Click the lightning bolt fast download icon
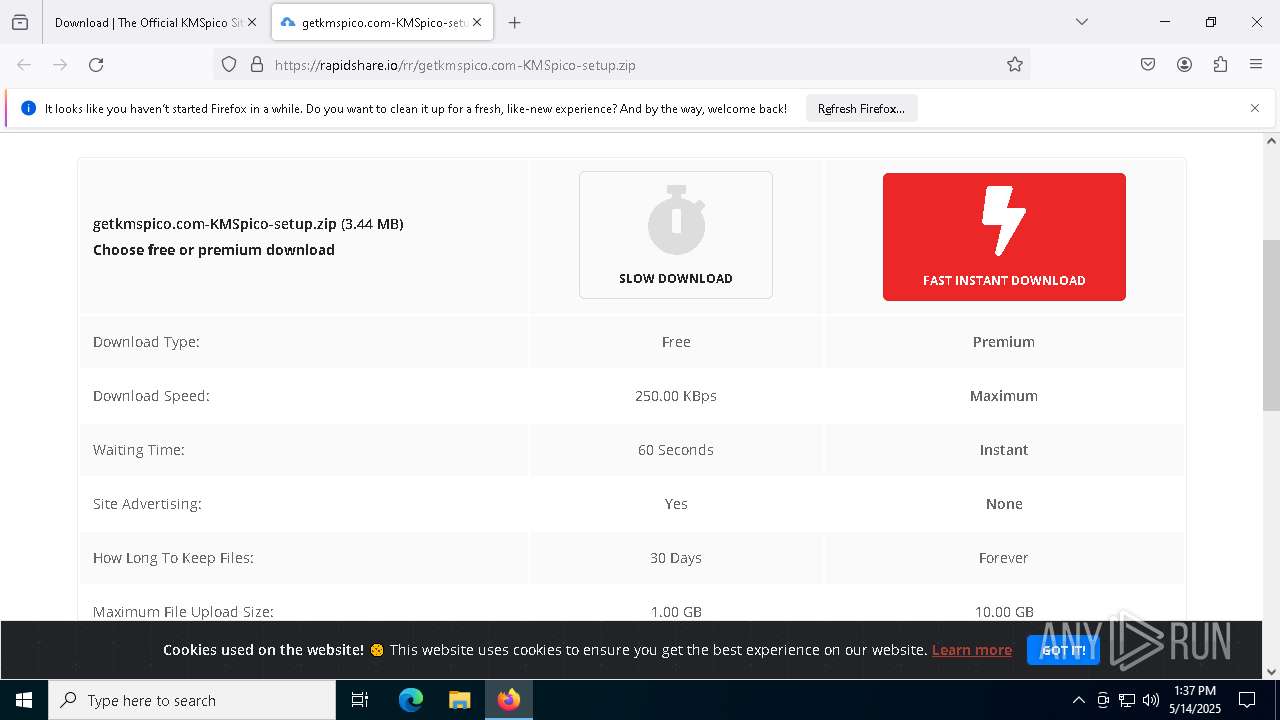This screenshot has width=1280, height=720. click(1004, 220)
